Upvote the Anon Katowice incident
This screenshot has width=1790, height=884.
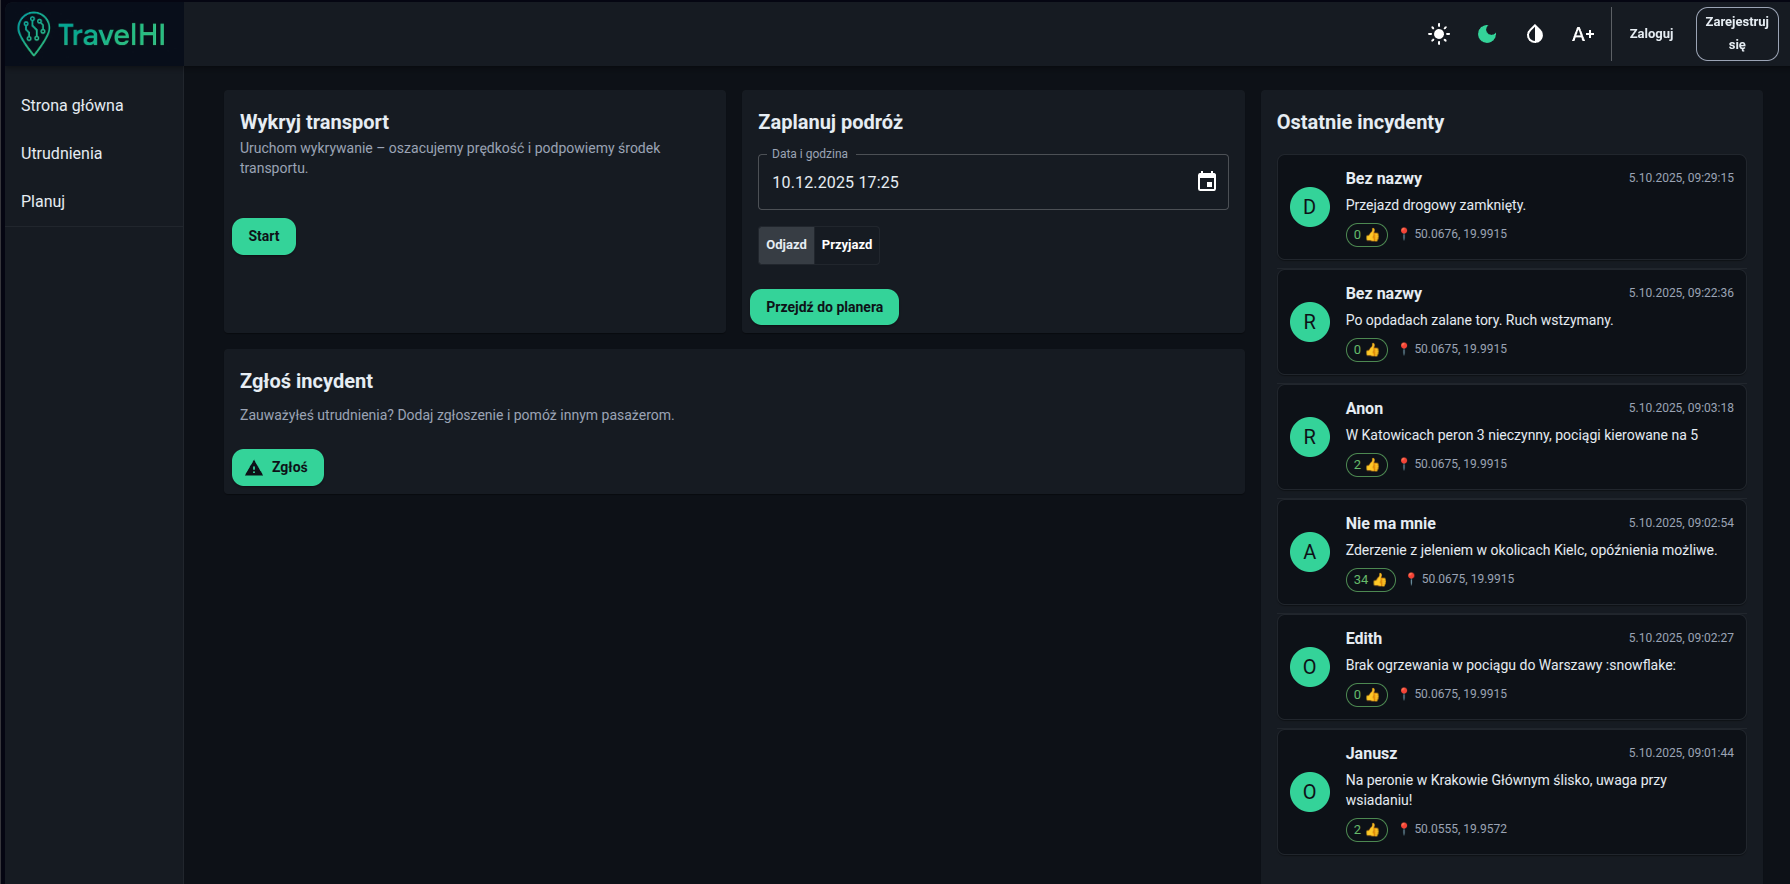click(x=1366, y=464)
